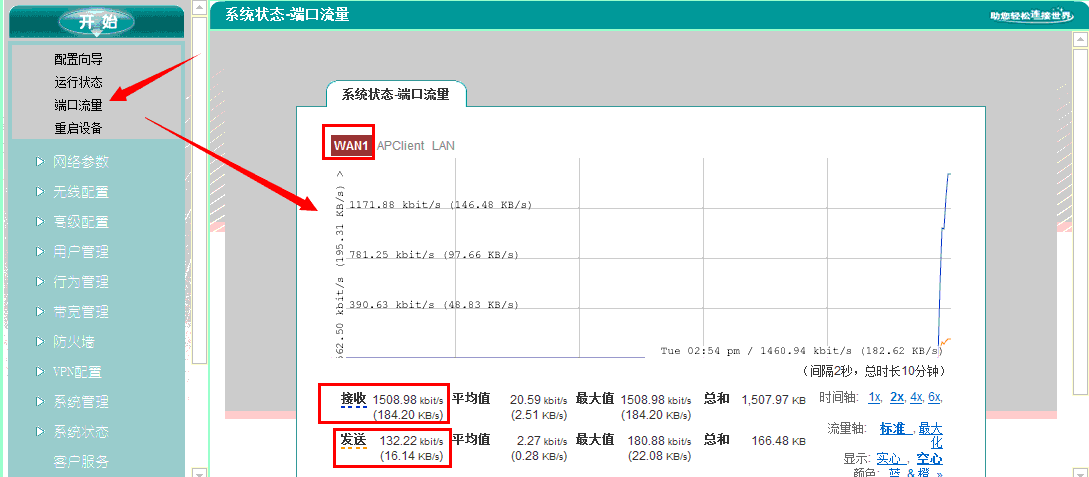Image resolution: width=1089 pixels, height=477 pixels.
Task: Click the 390.63 kbit/s gridline label
Action: click(434, 305)
